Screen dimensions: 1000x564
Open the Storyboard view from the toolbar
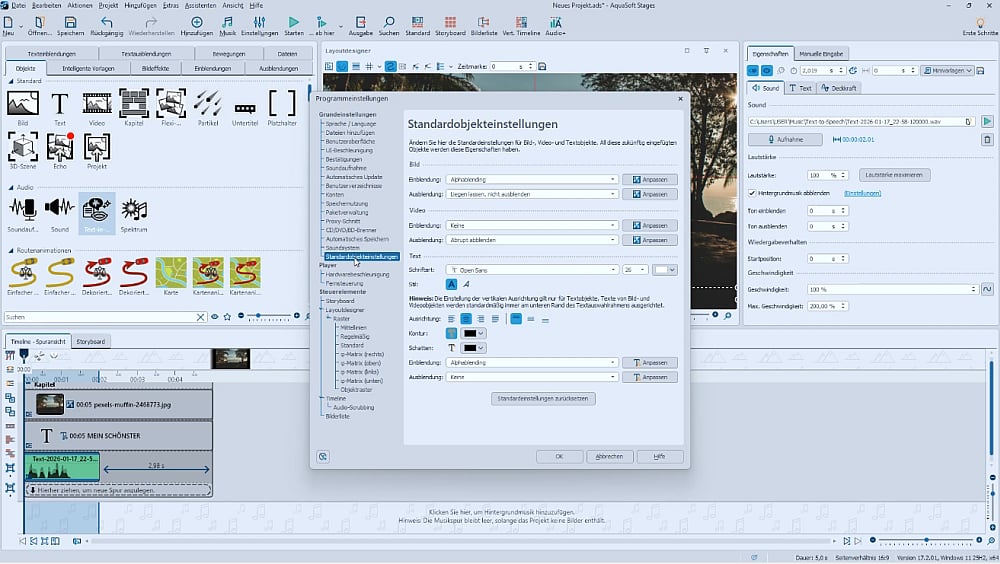pyautogui.click(x=450, y=24)
